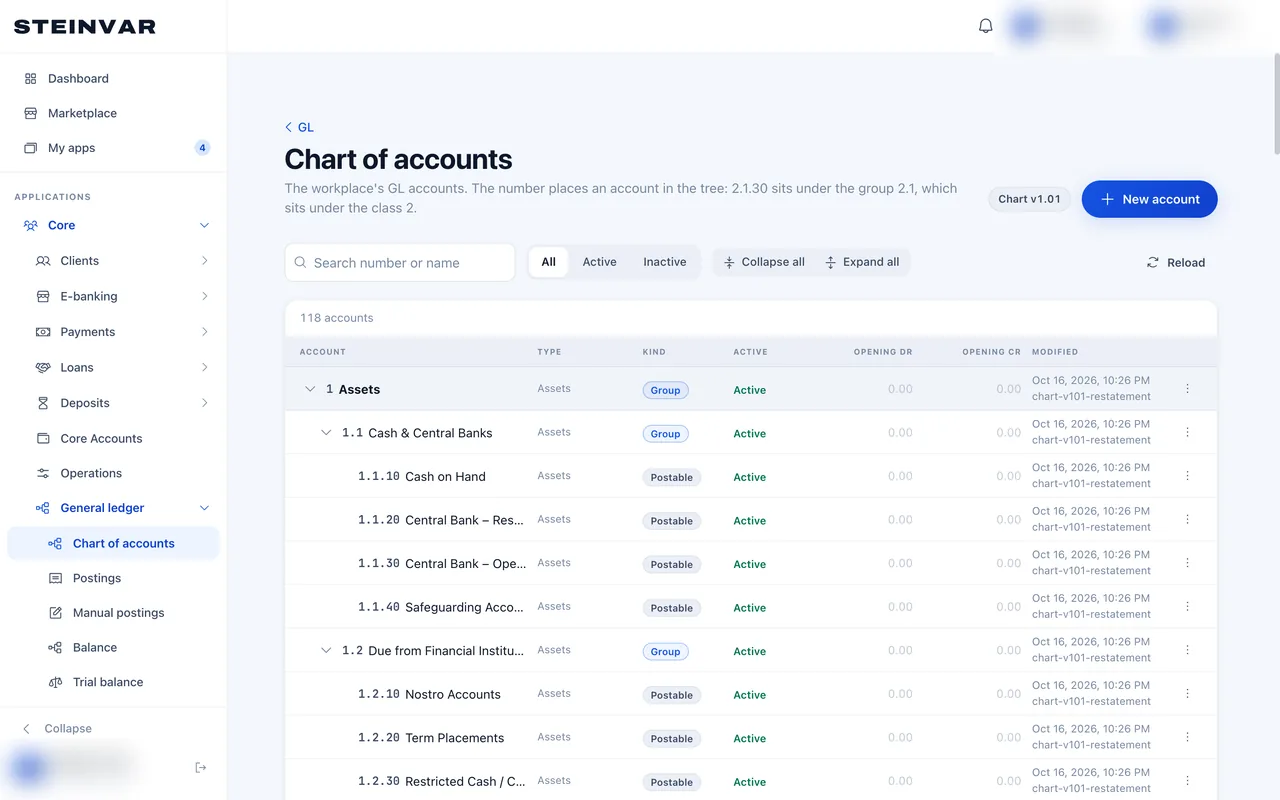
Task: Open Chart of accounts in sidebar
Action: [x=113, y=543]
